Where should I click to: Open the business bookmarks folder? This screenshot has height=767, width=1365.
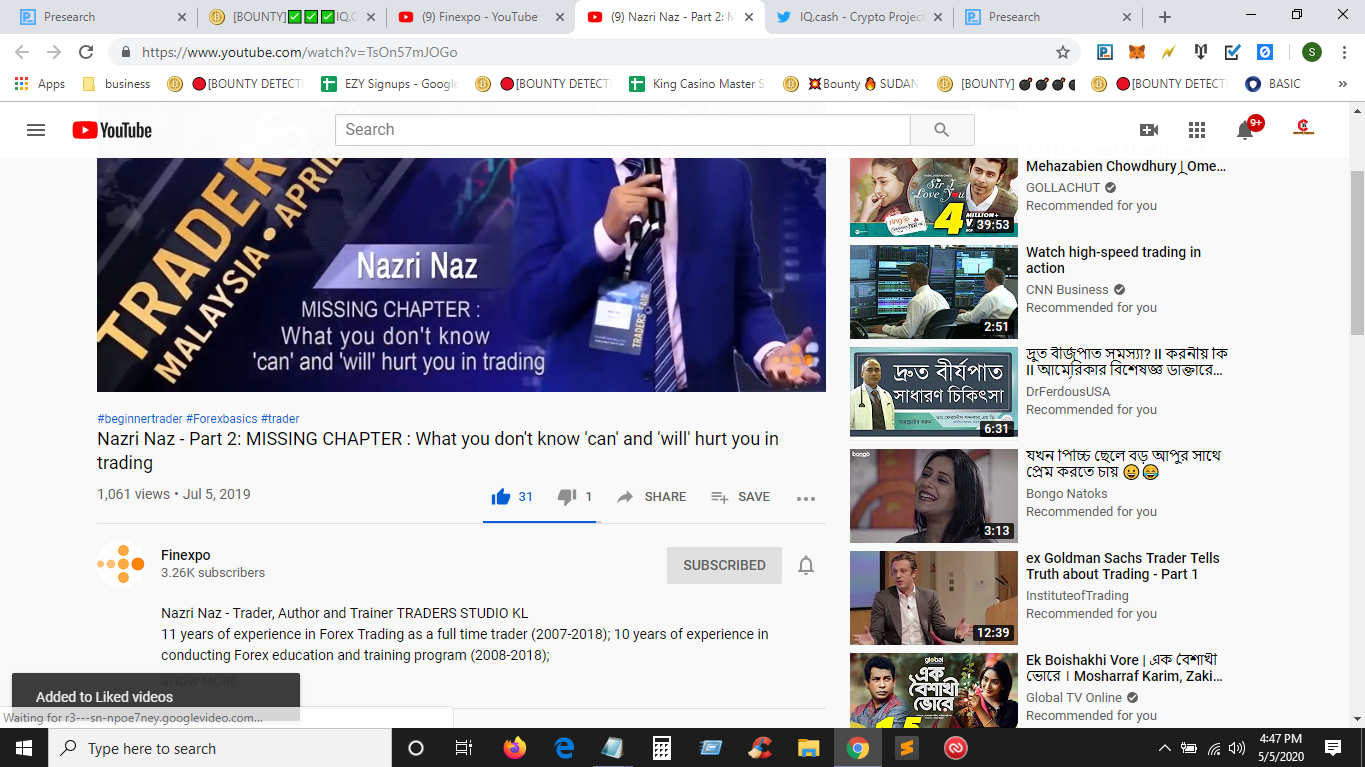pyautogui.click(x=116, y=84)
